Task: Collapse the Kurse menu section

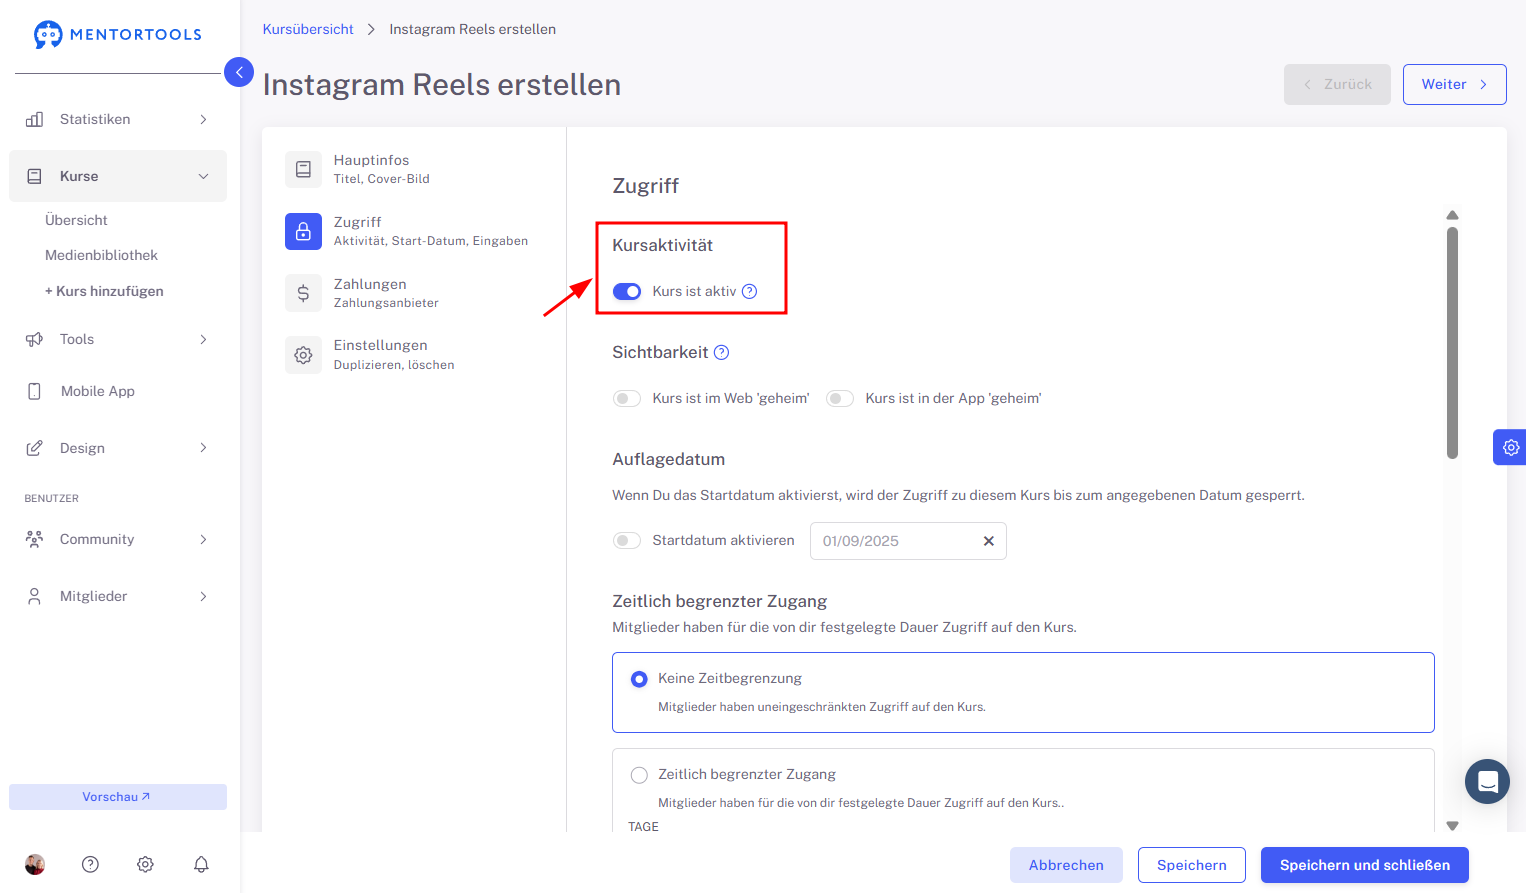Action: coord(118,176)
